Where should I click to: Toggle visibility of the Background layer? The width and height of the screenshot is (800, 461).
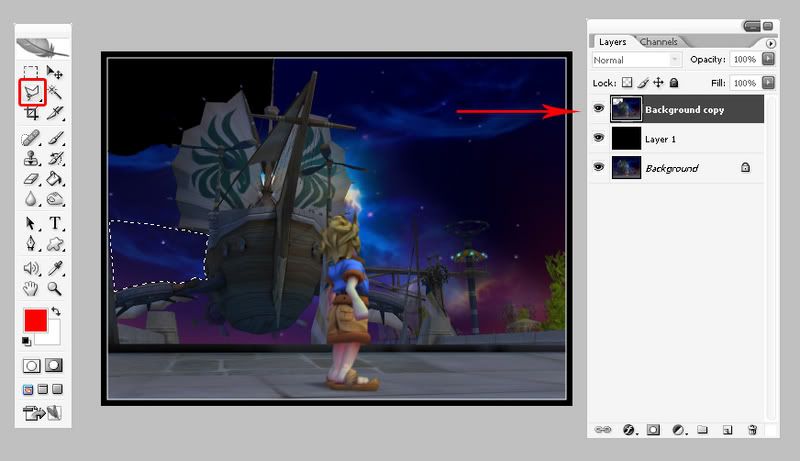point(598,167)
